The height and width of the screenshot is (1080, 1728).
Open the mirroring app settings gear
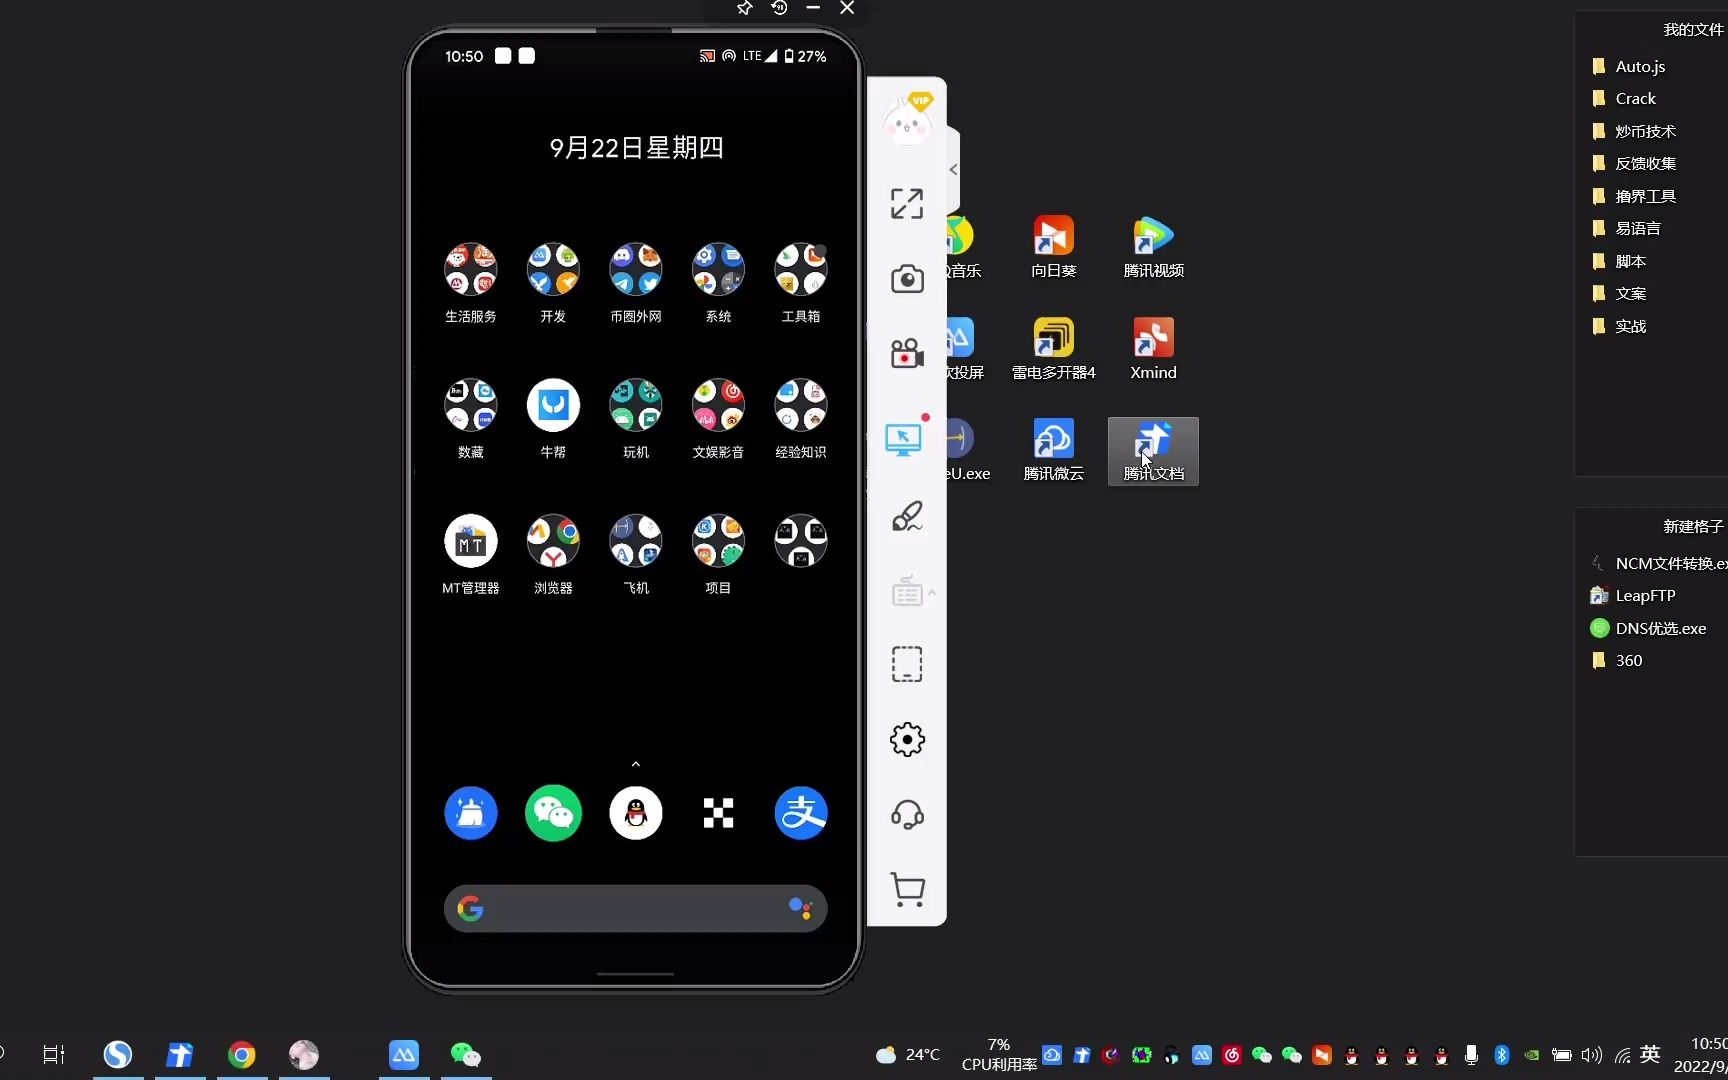click(x=907, y=740)
